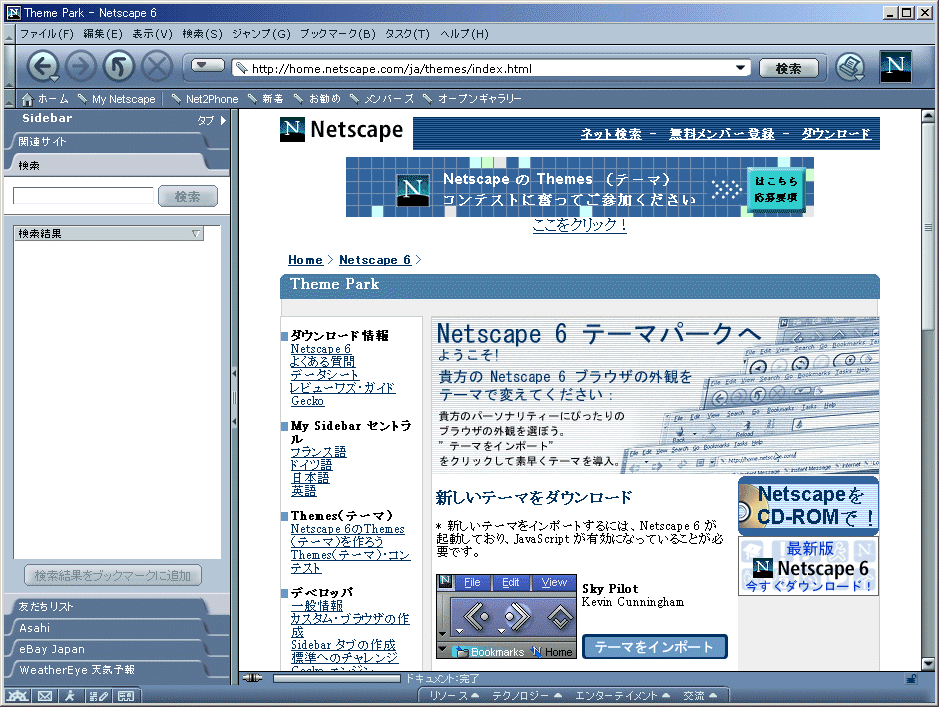Open the My Netscape bookmark
The width and height of the screenshot is (939, 707).
pos(116,99)
